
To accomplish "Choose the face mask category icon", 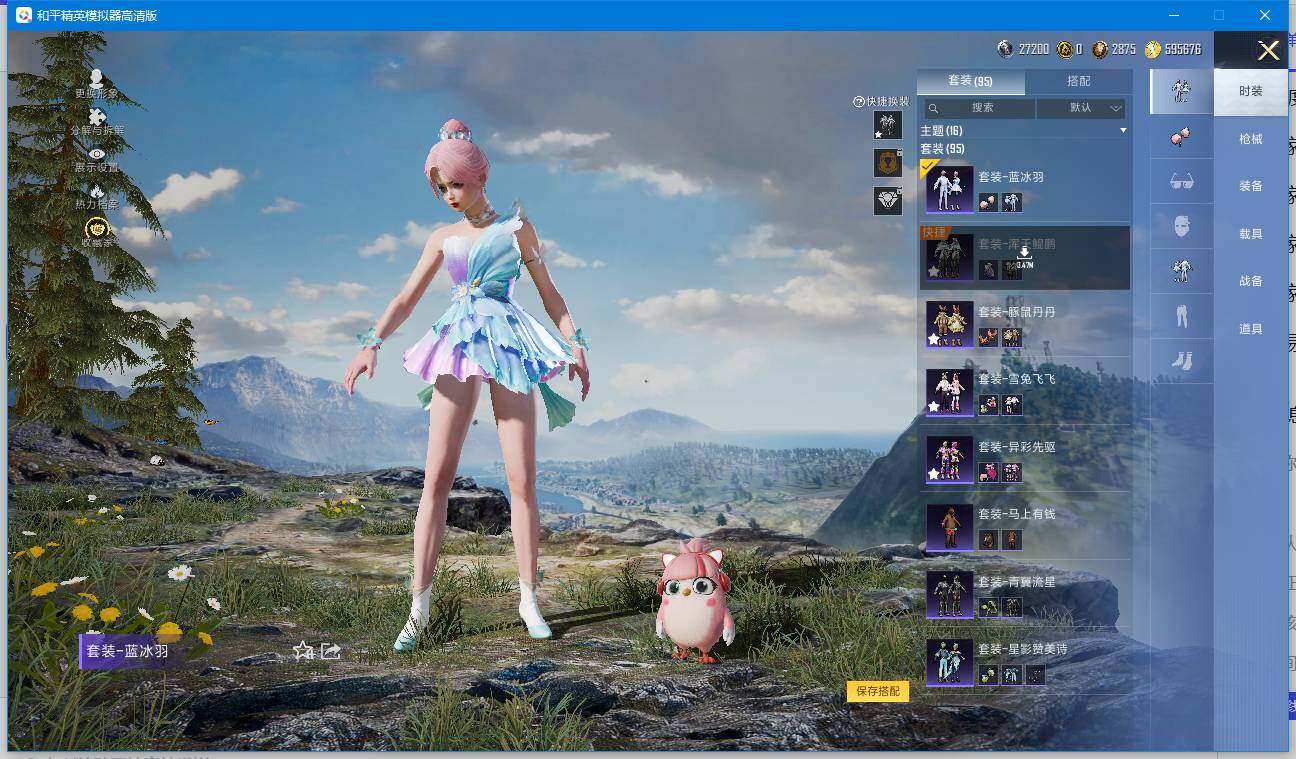I will tap(1181, 226).
